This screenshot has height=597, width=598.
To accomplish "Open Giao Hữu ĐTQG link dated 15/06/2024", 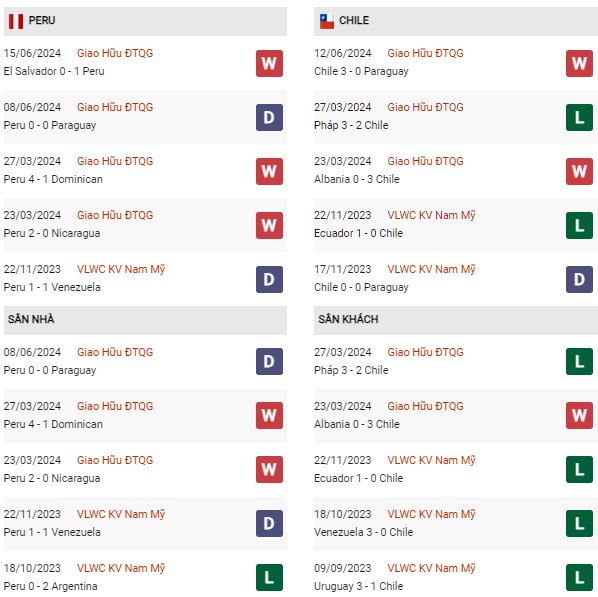I will pyautogui.click(x=115, y=53).
